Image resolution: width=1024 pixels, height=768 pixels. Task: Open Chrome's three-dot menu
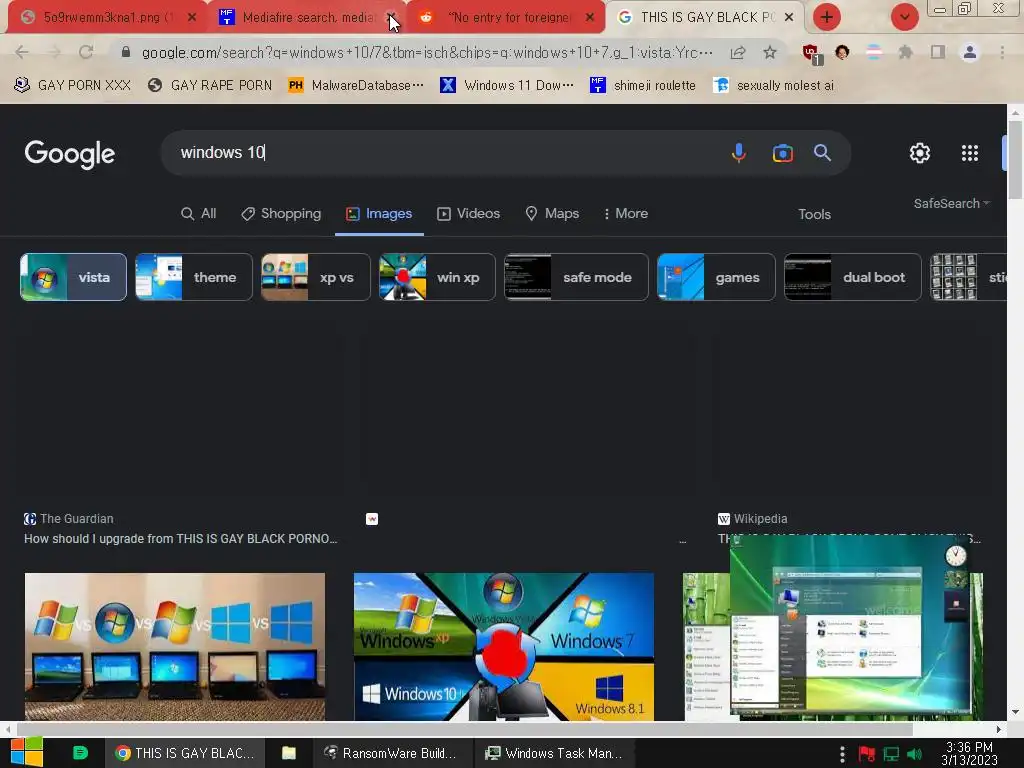(1002, 52)
